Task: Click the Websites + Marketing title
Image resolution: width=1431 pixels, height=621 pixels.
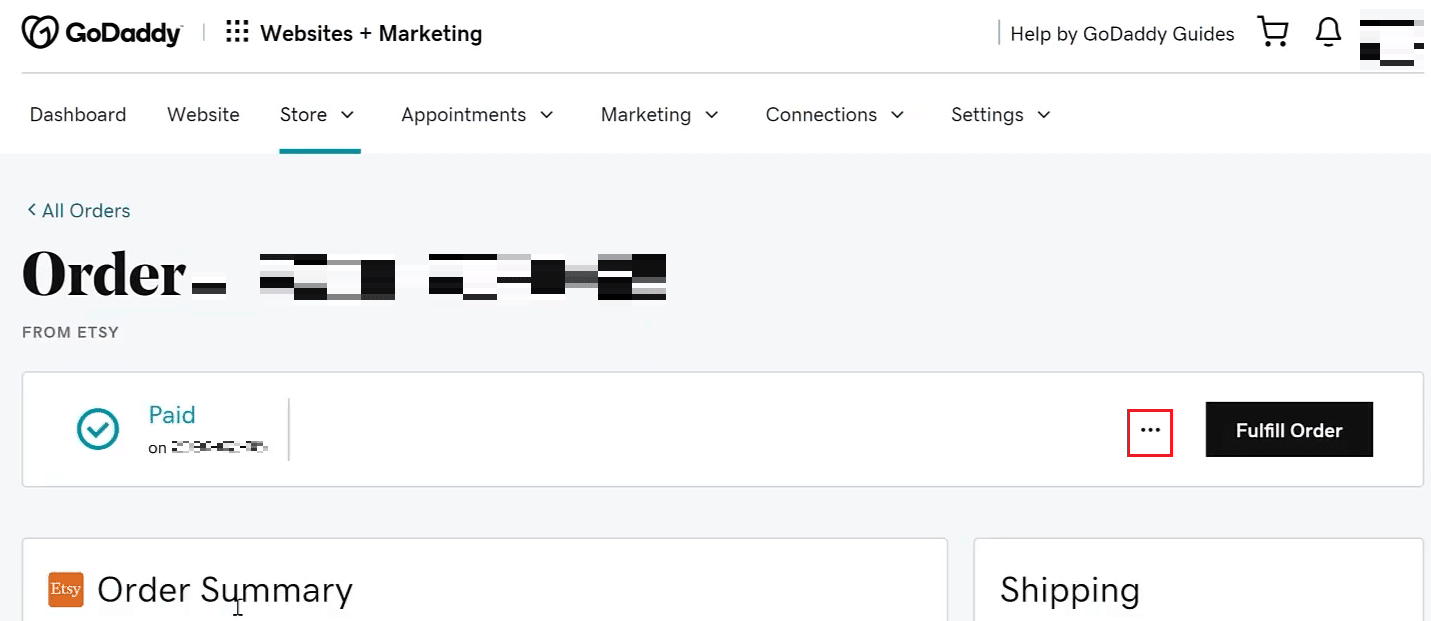Action: (371, 34)
